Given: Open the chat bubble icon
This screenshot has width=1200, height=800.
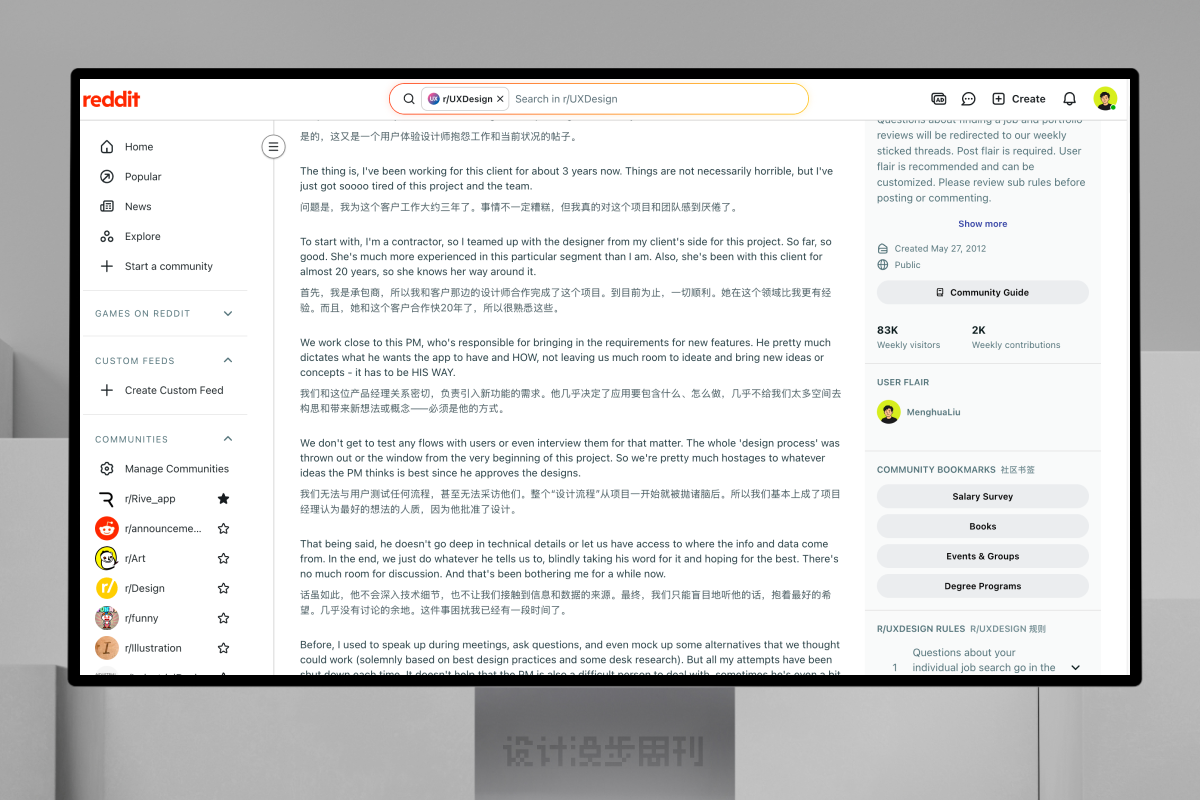Looking at the screenshot, I should 968,99.
